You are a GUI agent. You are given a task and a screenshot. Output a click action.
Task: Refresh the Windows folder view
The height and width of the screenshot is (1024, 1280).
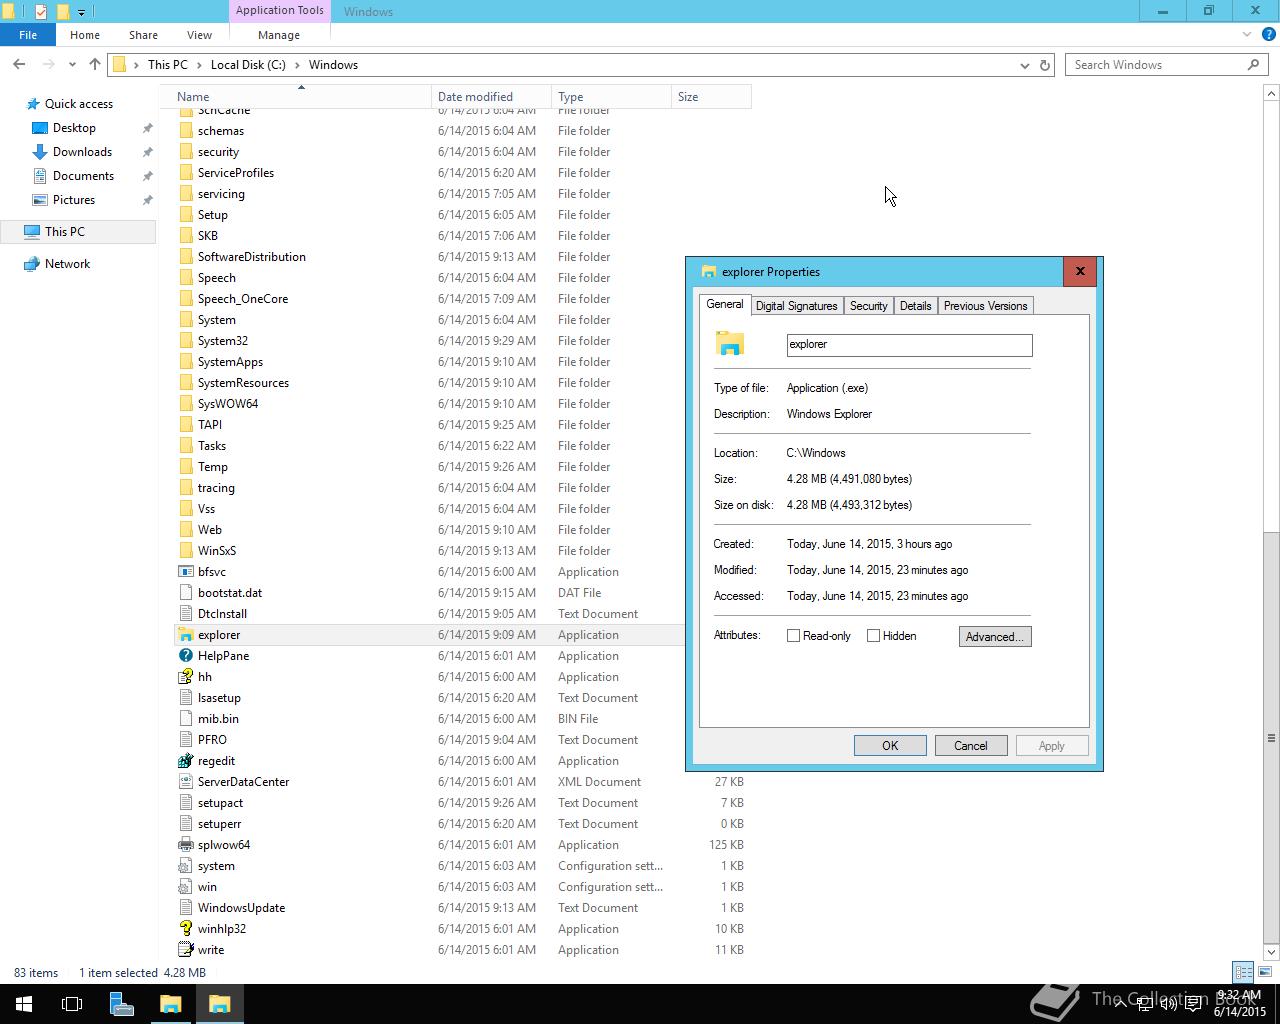pos(1045,65)
